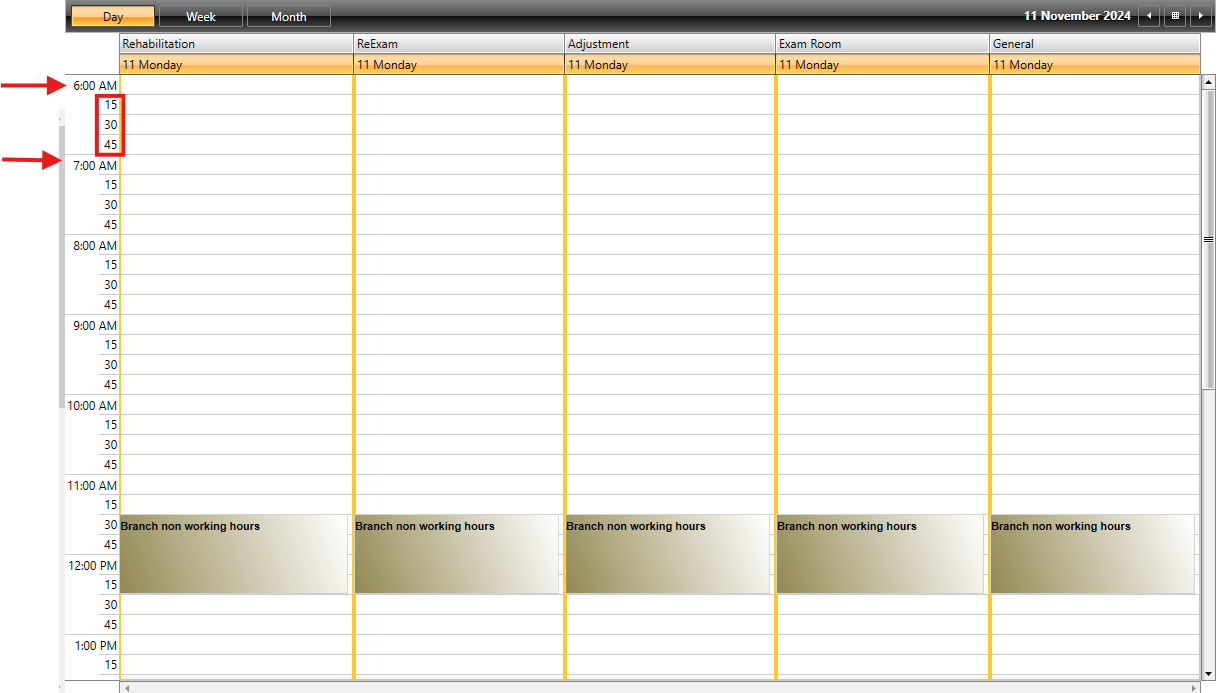Click the vertical scrollbar down arrow
Image resolution: width=1225 pixels, height=693 pixels.
(1208, 673)
